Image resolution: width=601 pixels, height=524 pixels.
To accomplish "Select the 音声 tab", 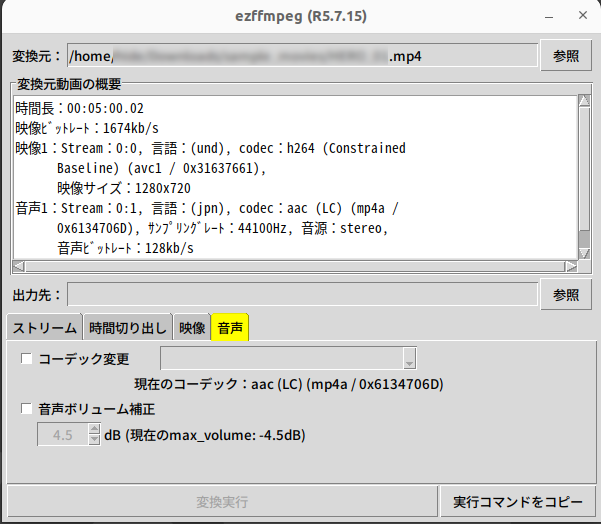I will tap(230, 327).
